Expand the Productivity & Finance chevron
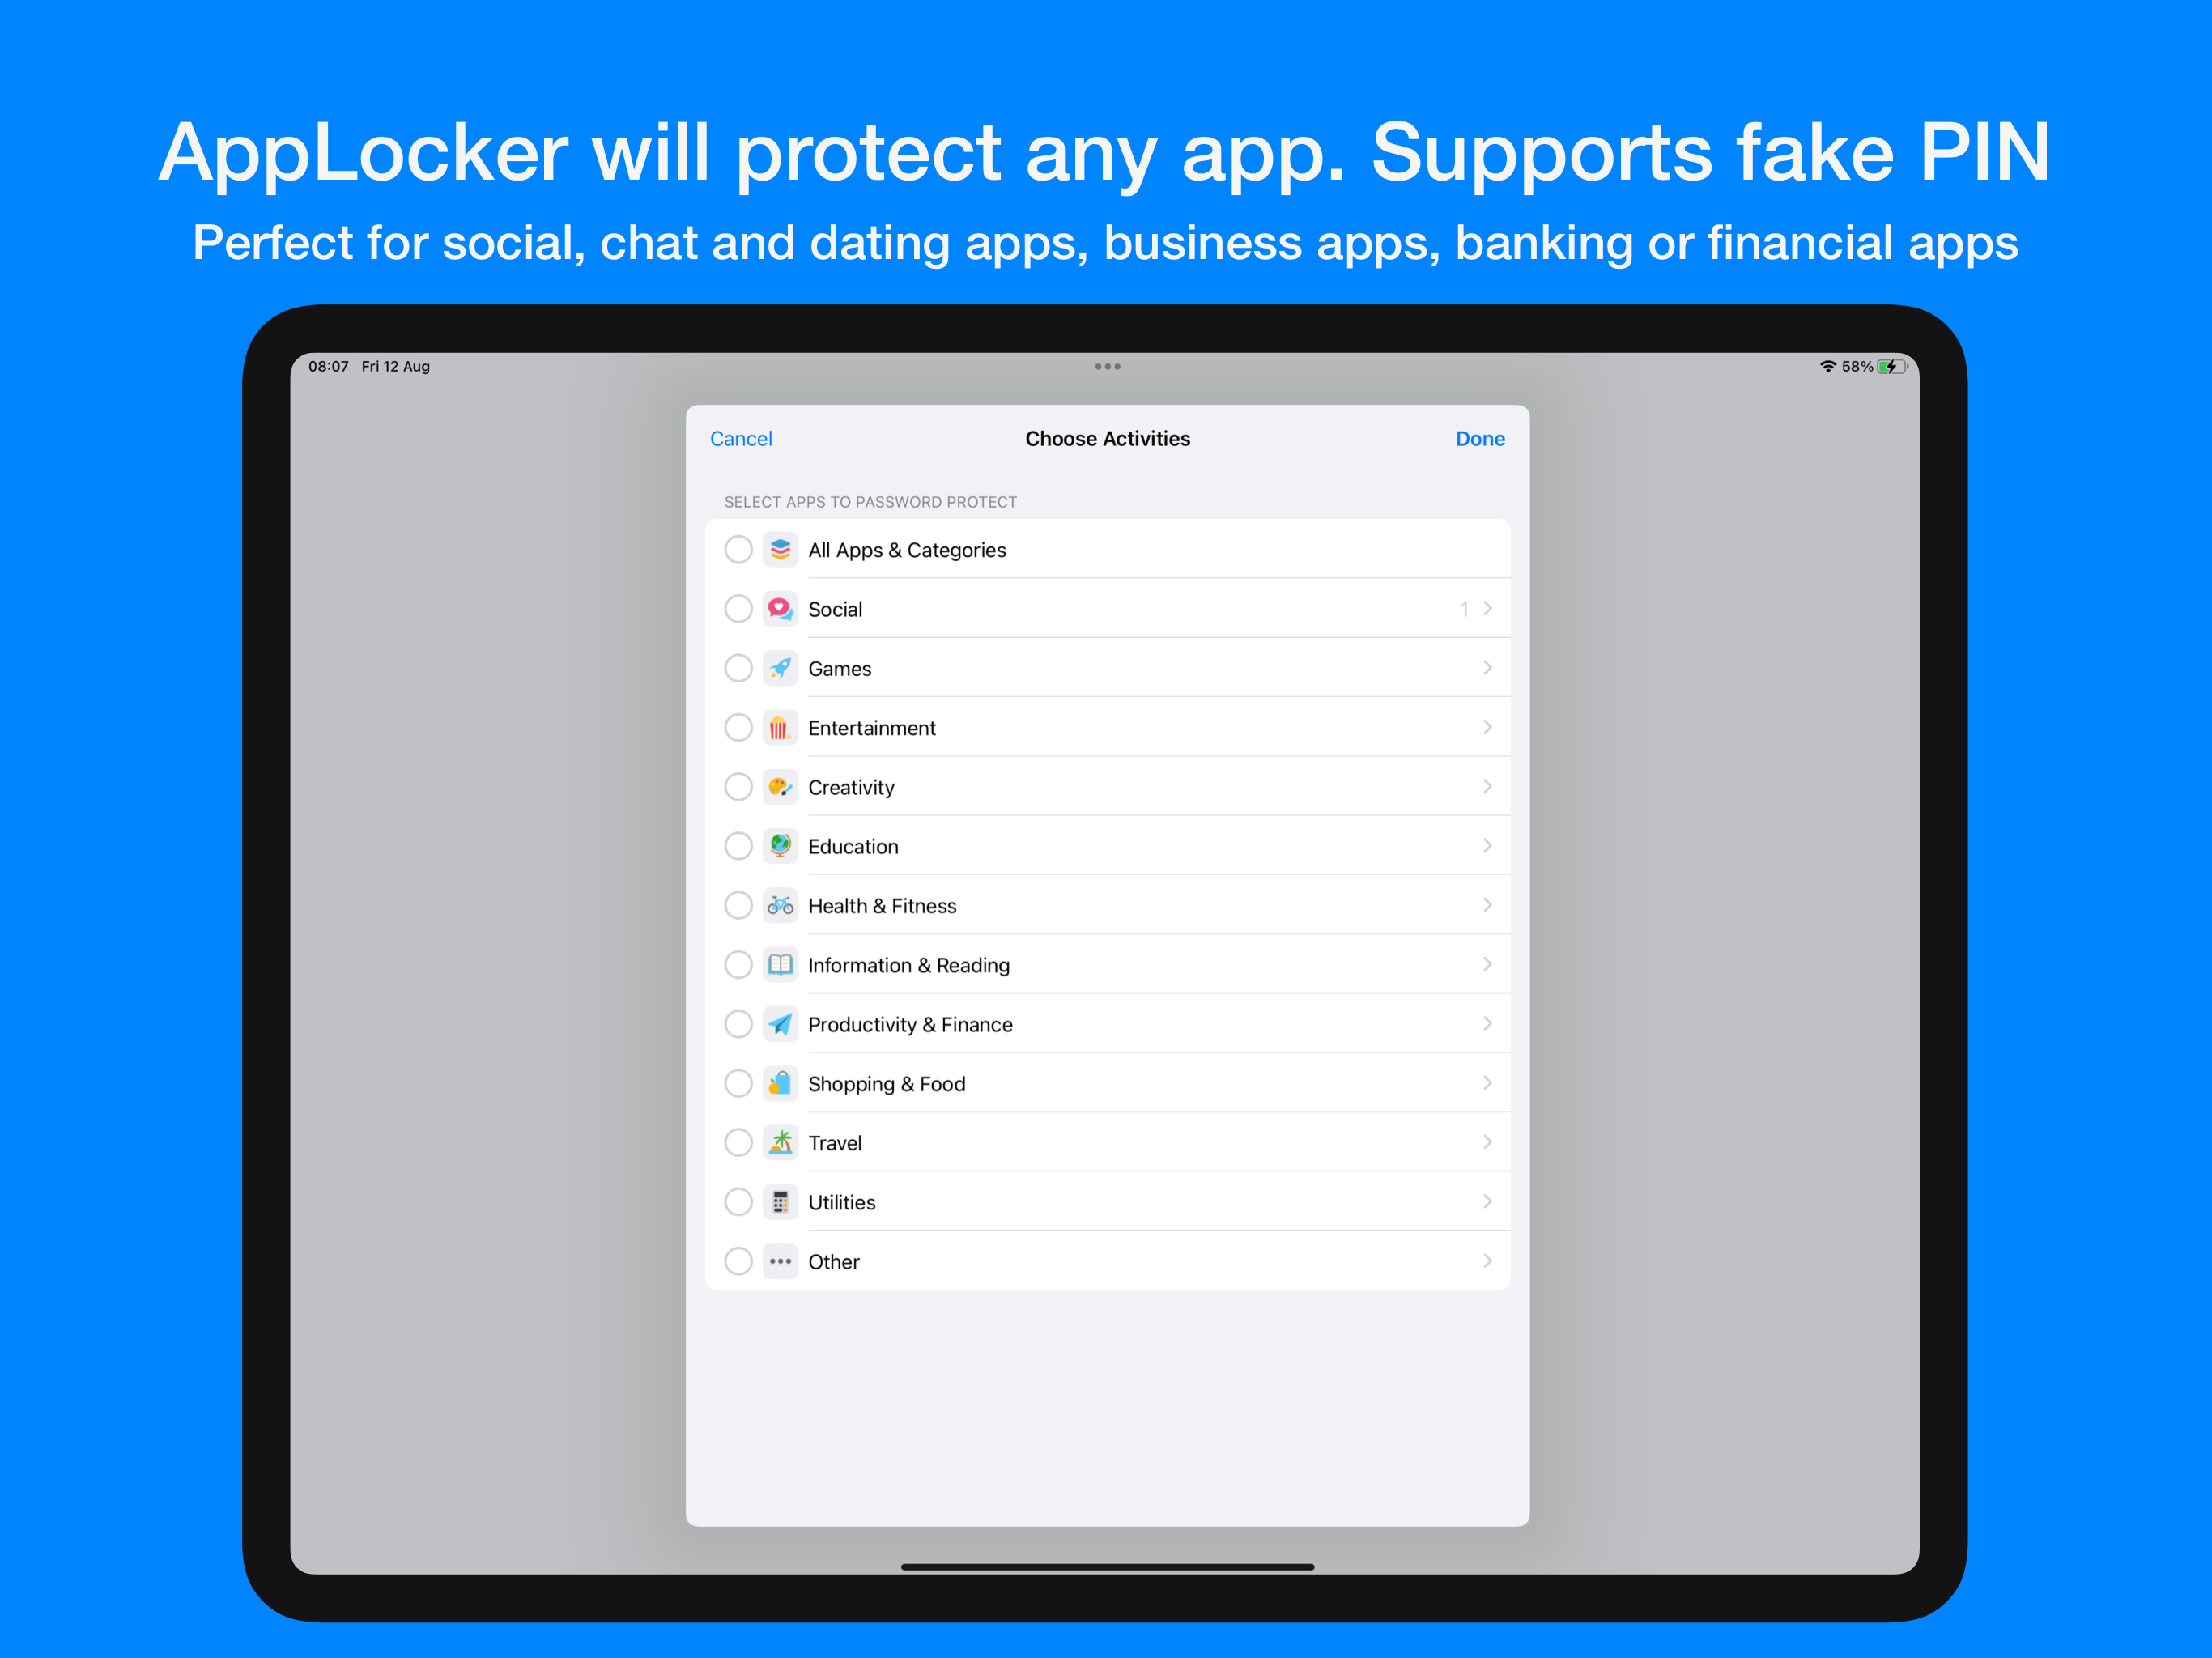Image resolution: width=2212 pixels, height=1658 pixels. [x=1487, y=1024]
